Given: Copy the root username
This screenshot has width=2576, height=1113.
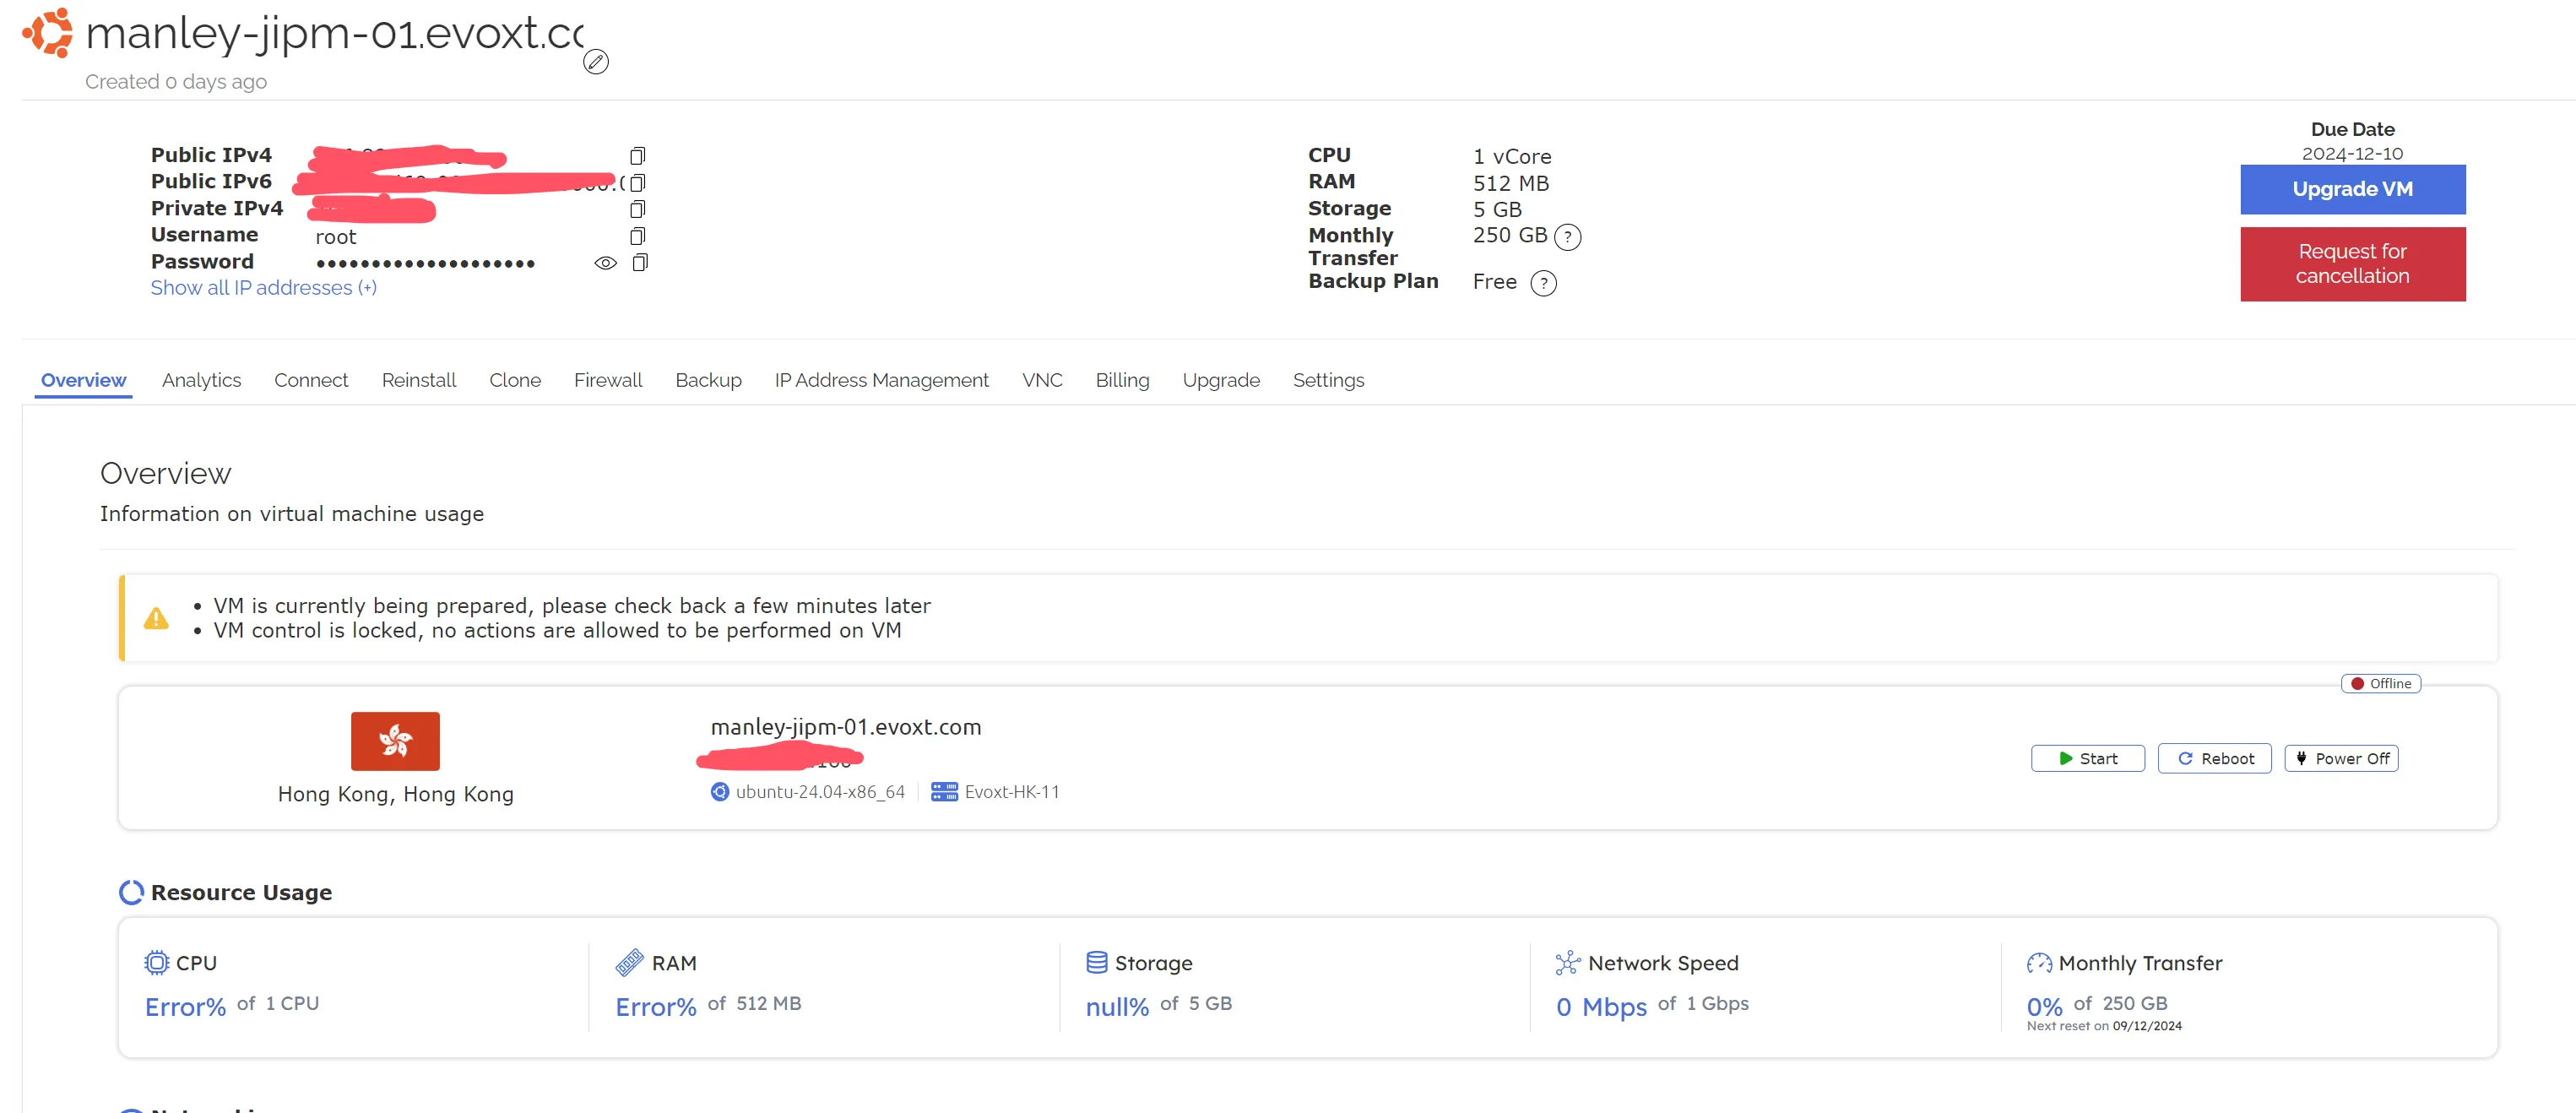Looking at the screenshot, I should tap(637, 236).
